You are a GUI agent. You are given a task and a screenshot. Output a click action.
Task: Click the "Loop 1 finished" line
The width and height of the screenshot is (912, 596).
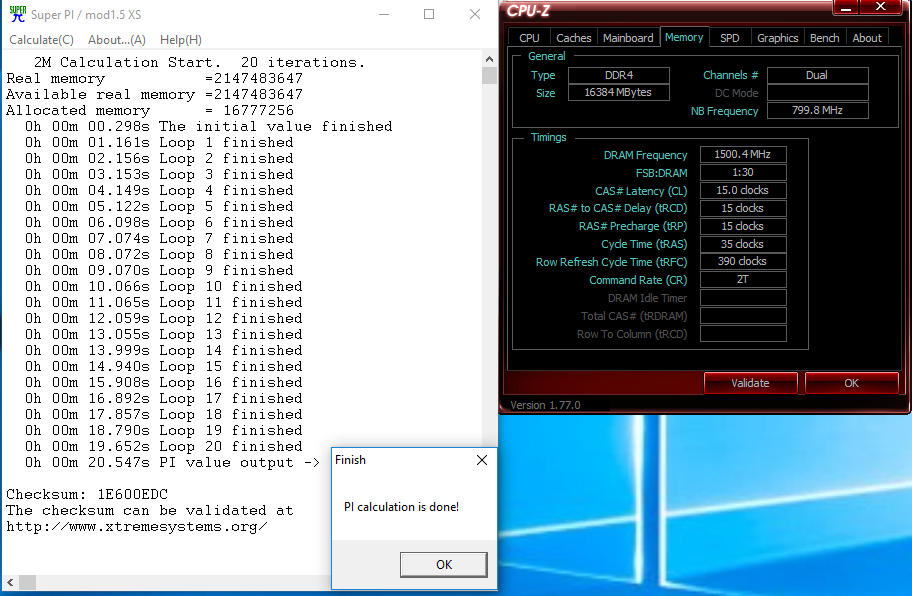[159, 142]
